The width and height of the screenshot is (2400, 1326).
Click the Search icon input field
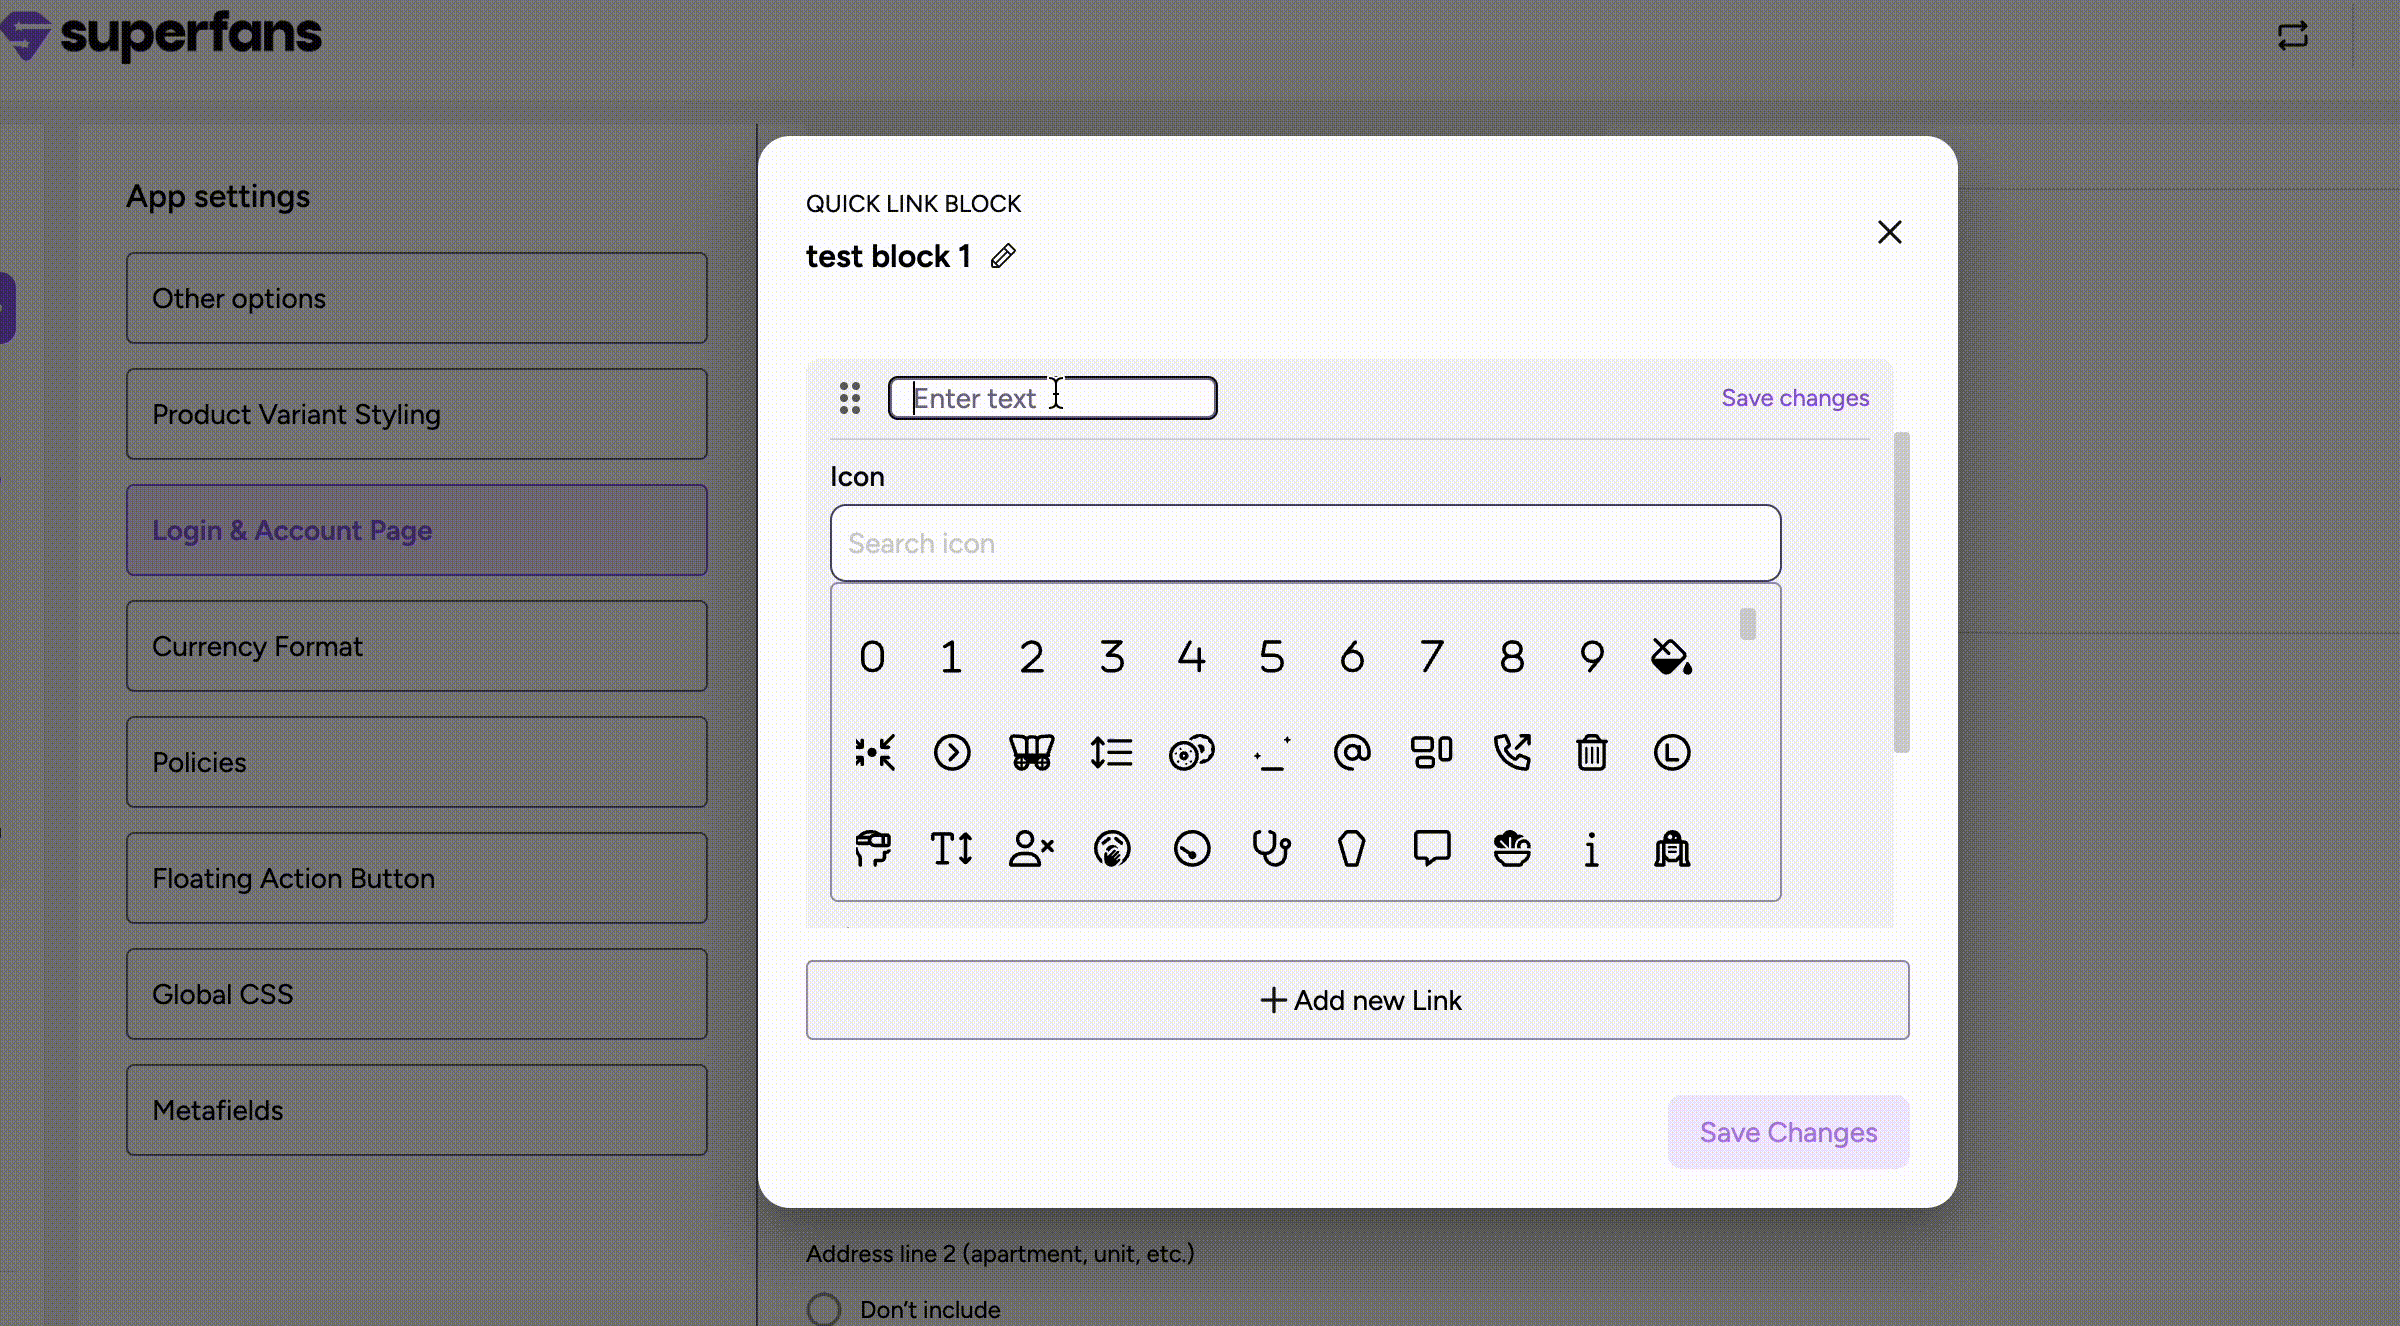pos(1304,543)
